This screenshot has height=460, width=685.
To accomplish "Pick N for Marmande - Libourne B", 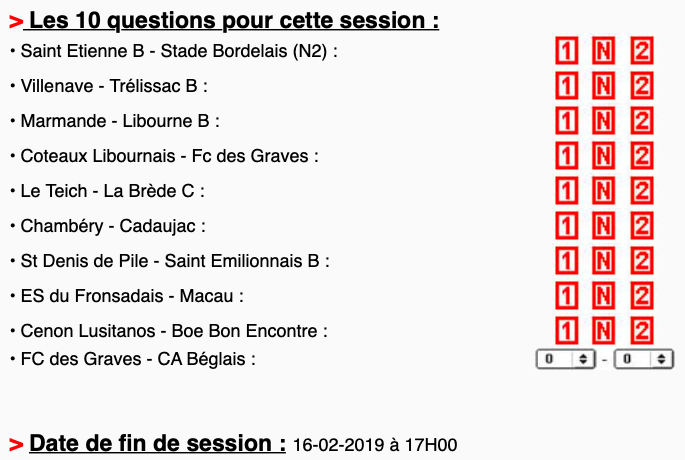I will point(604,121).
